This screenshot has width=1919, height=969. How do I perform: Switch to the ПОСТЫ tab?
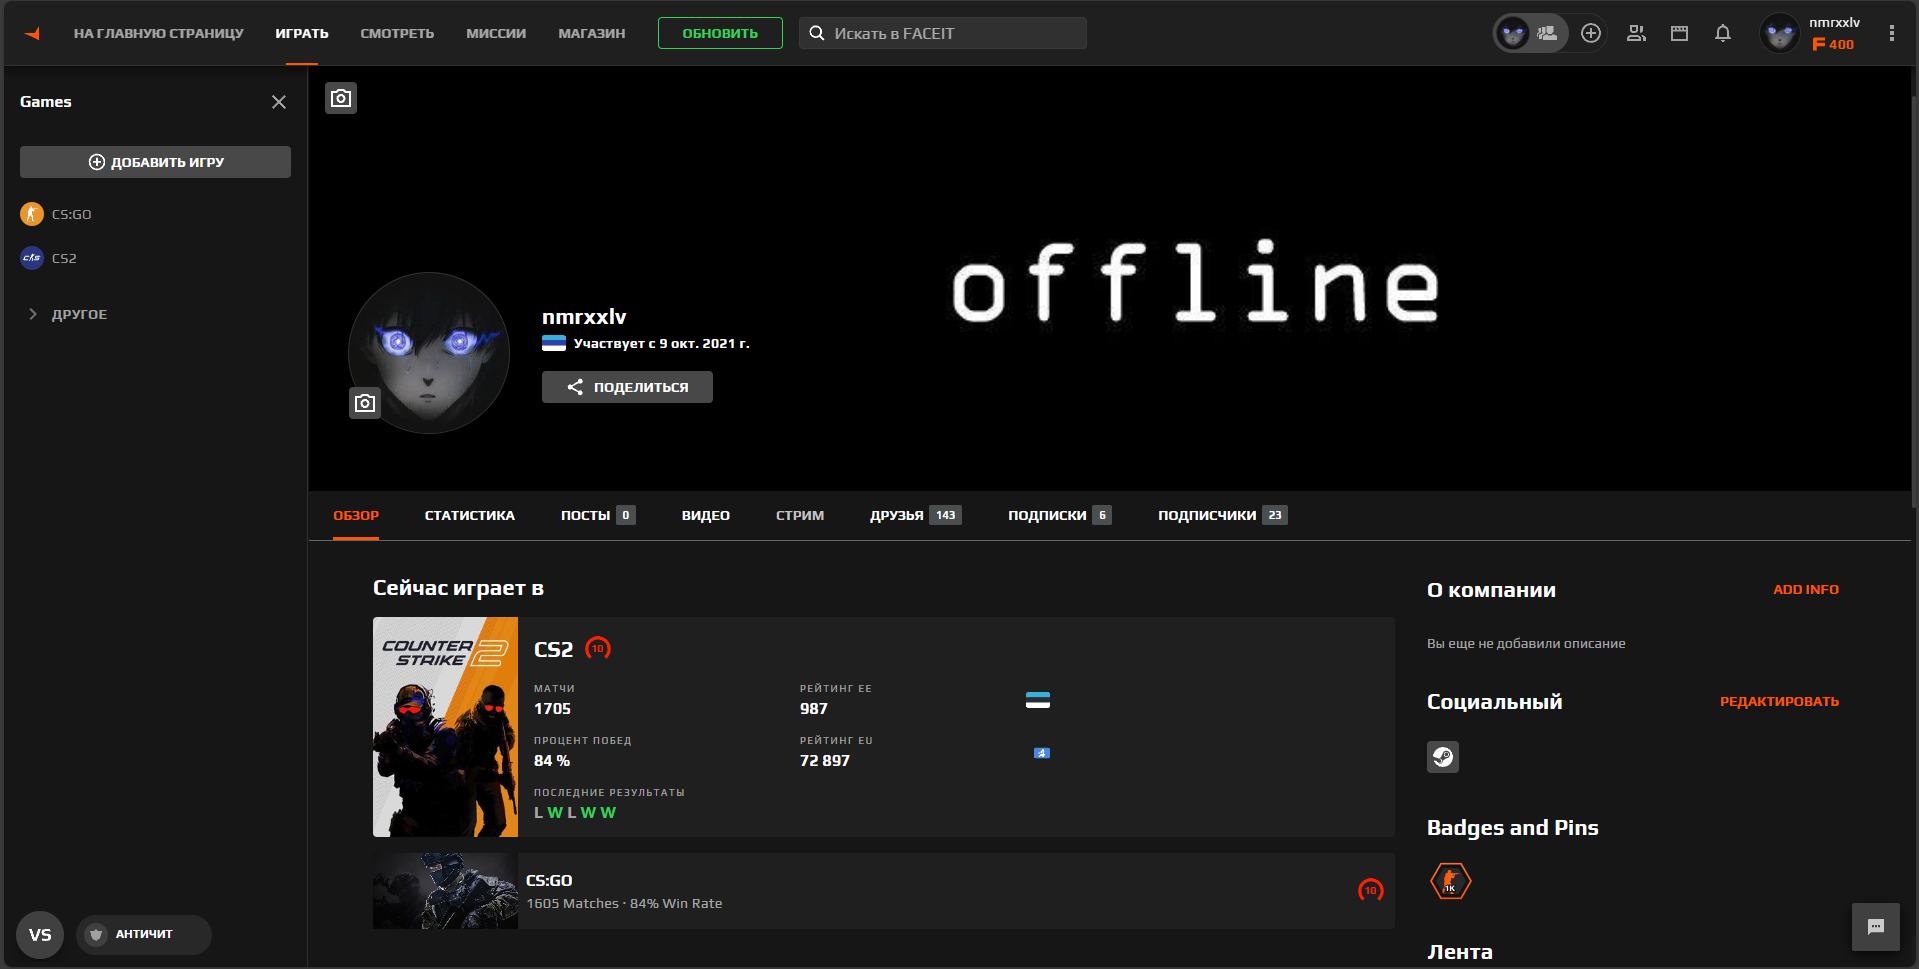(598, 515)
